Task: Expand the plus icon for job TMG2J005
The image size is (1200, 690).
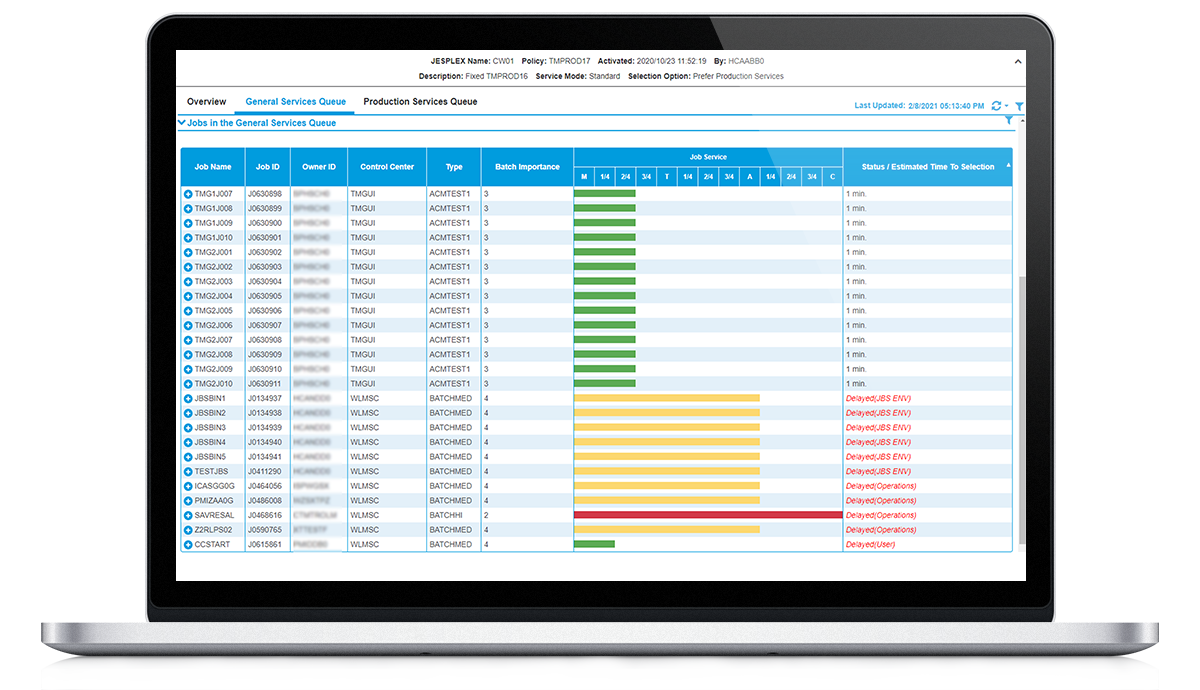Action: 188,311
